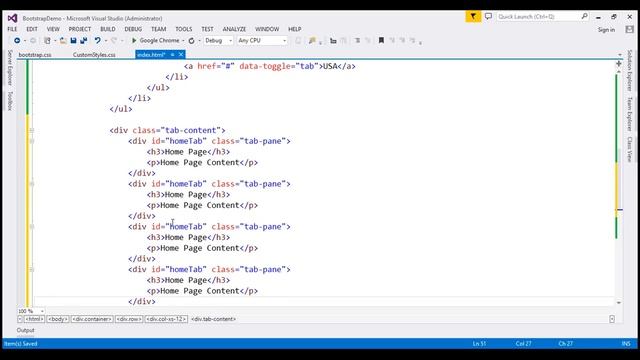Open the VIEW menu
This screenshot has width=640, height=360.
click(53, 29)
